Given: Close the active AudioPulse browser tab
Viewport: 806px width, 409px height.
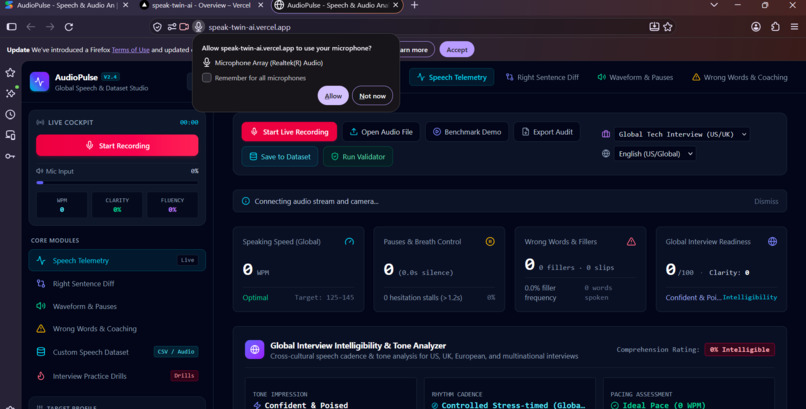Looking at the screenshot, I should pos(395,5).
